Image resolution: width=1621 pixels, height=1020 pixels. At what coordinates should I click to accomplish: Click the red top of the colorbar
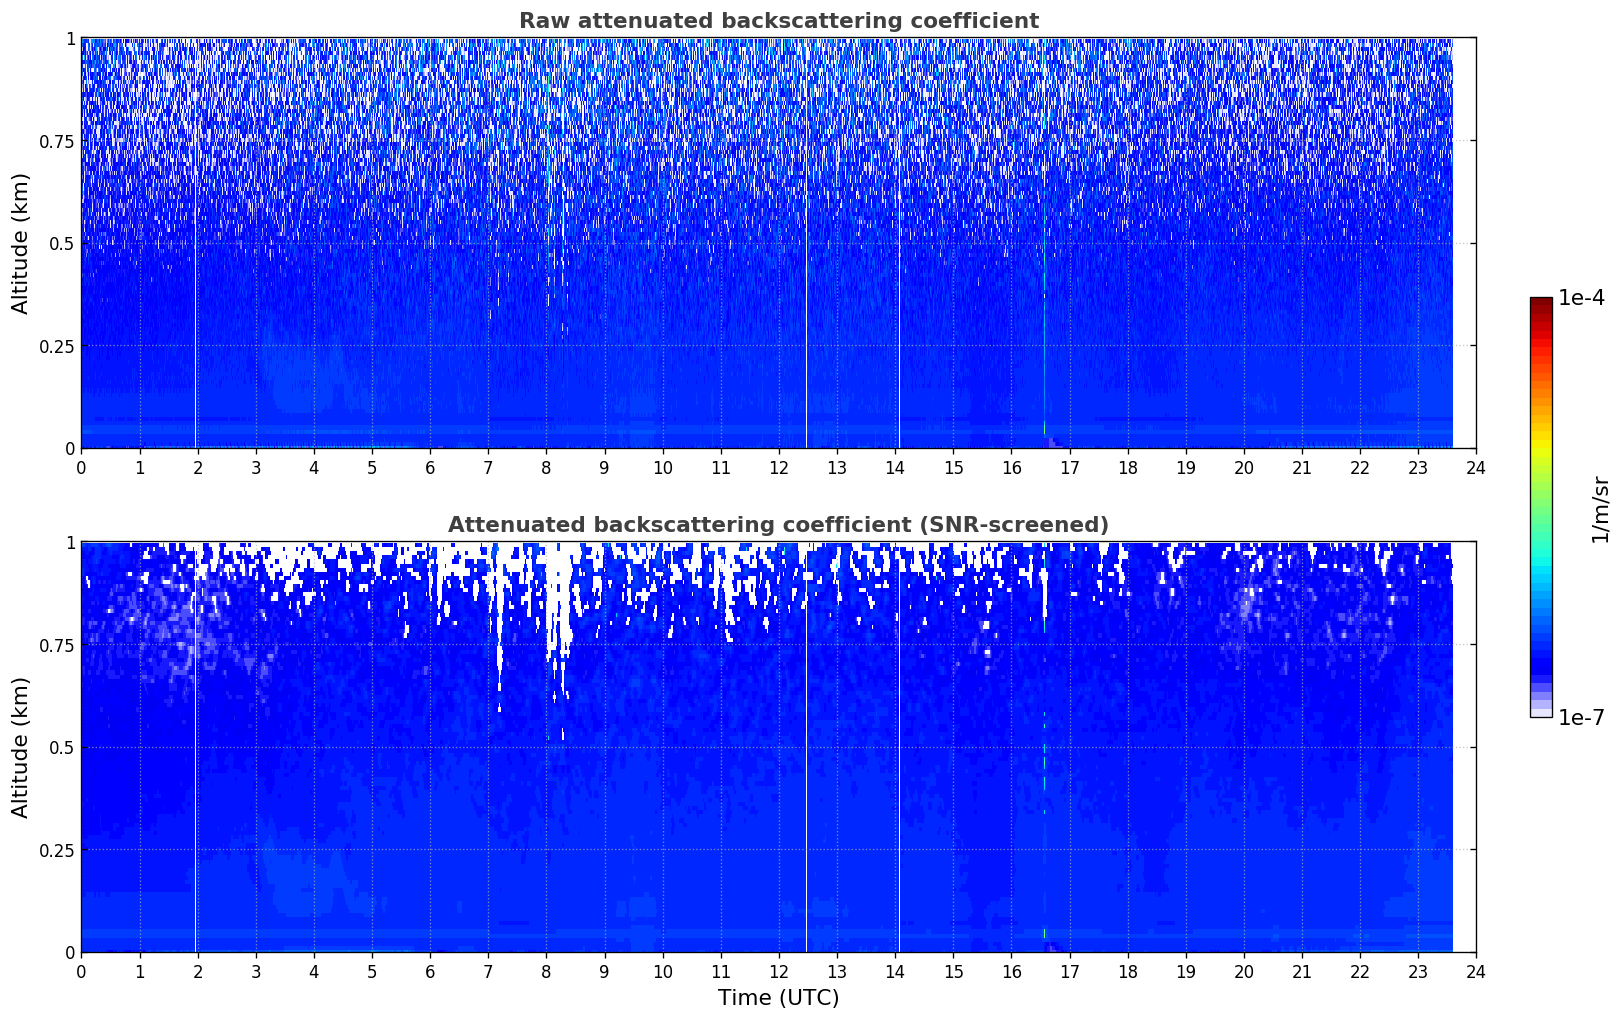1540,304
